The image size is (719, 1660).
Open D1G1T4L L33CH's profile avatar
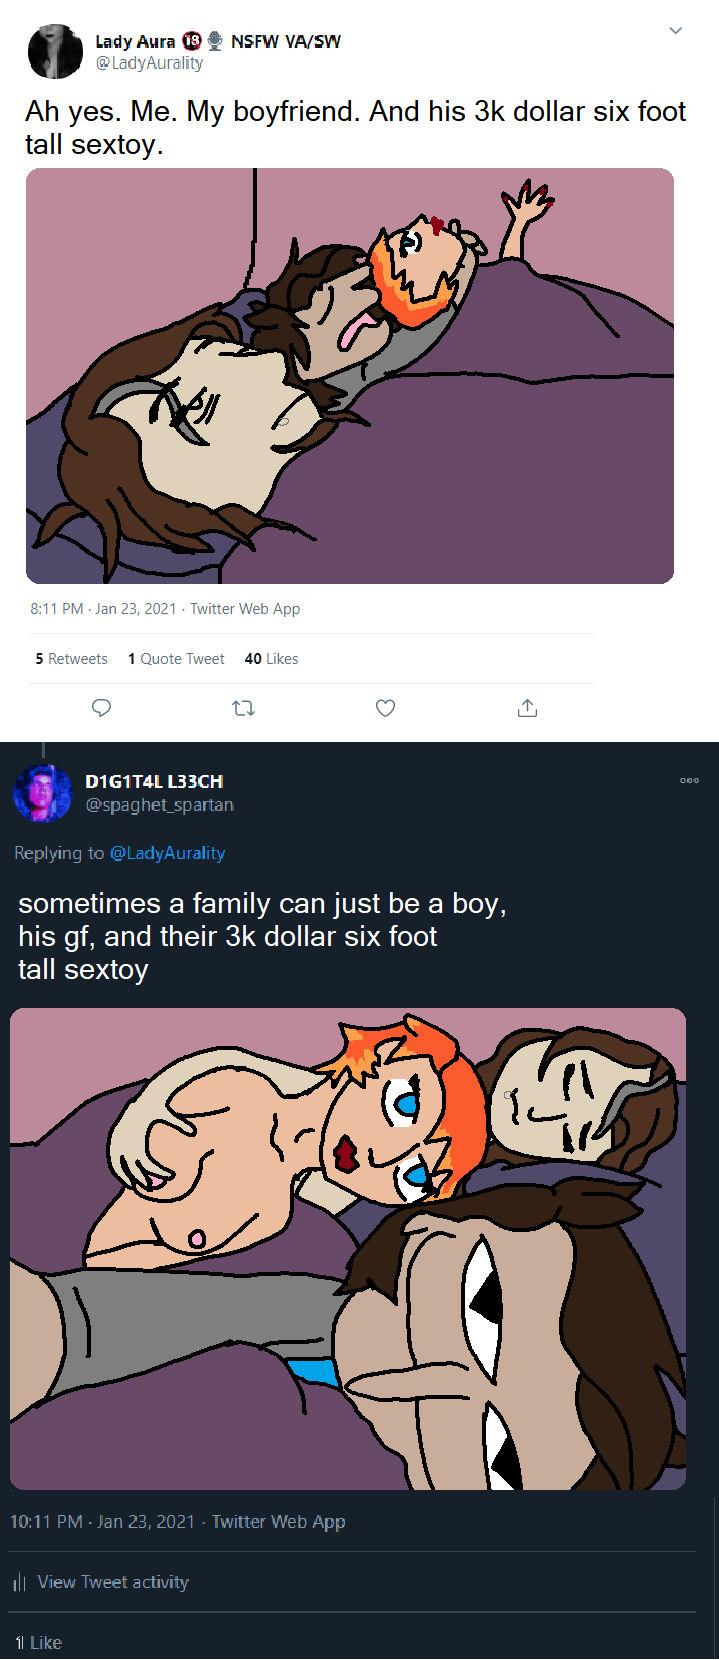(43, 793)
